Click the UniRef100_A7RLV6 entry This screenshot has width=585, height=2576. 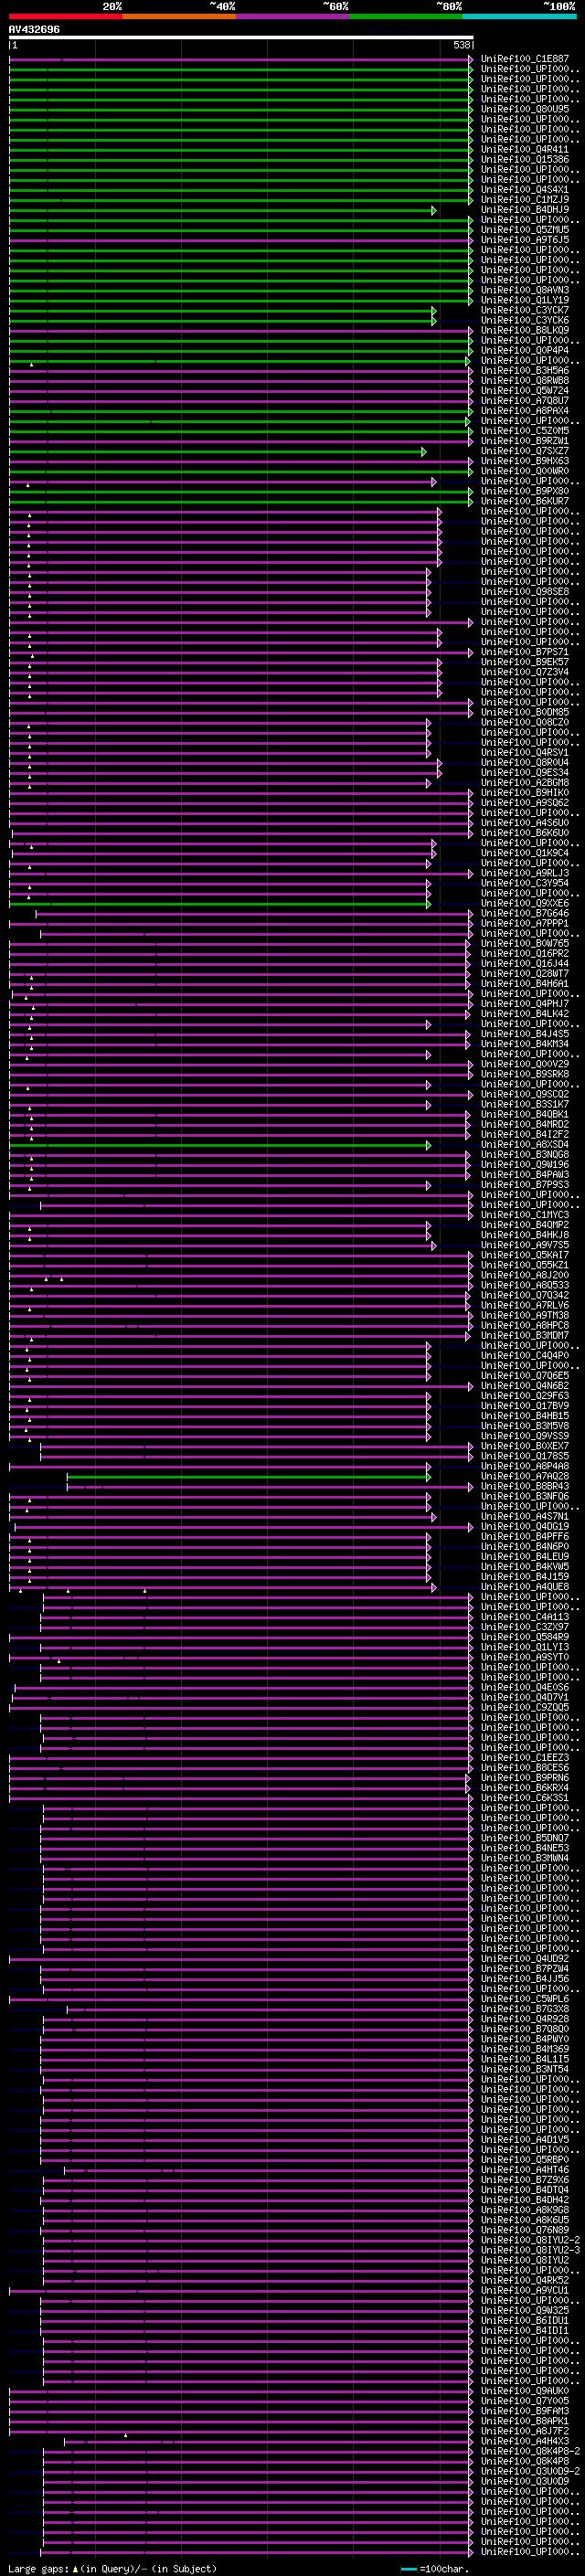(x=525, y=1306)
